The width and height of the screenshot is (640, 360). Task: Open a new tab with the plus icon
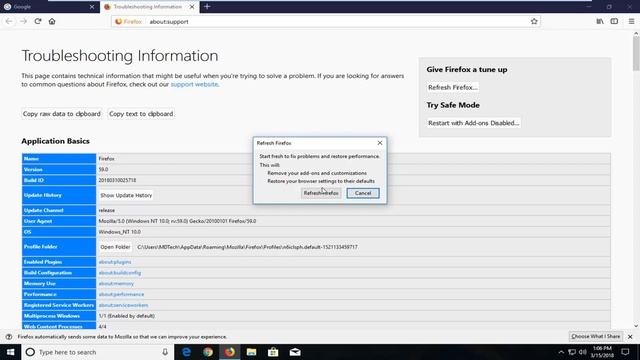coord(207,7)
